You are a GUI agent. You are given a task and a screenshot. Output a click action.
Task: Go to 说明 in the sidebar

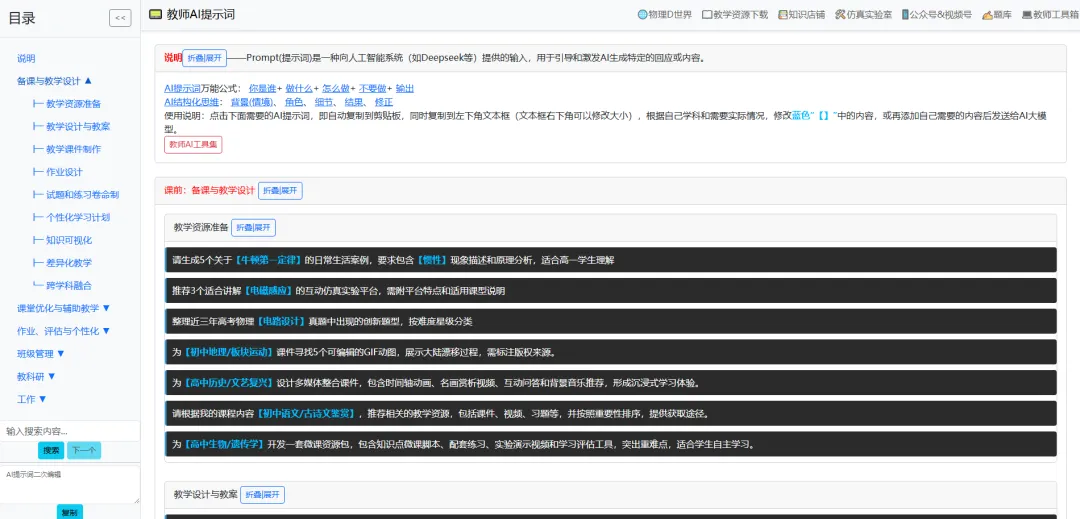[x=26, y=59]
